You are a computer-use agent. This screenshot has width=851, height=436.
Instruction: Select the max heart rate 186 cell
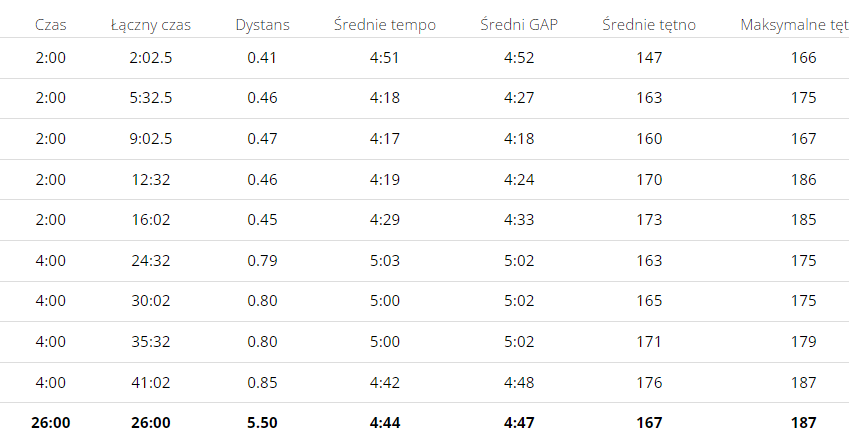[x=803, y=180]
